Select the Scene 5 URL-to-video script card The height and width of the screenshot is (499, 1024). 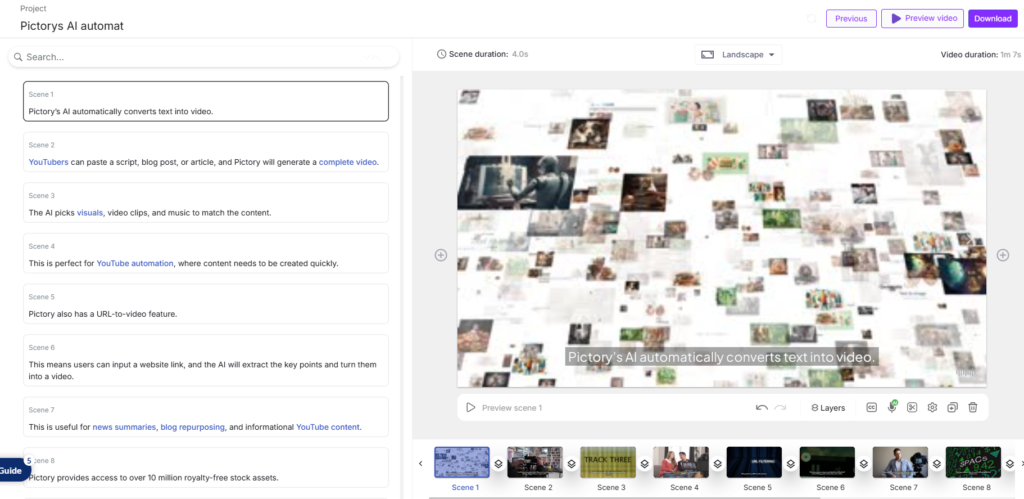tap(206, 304)
